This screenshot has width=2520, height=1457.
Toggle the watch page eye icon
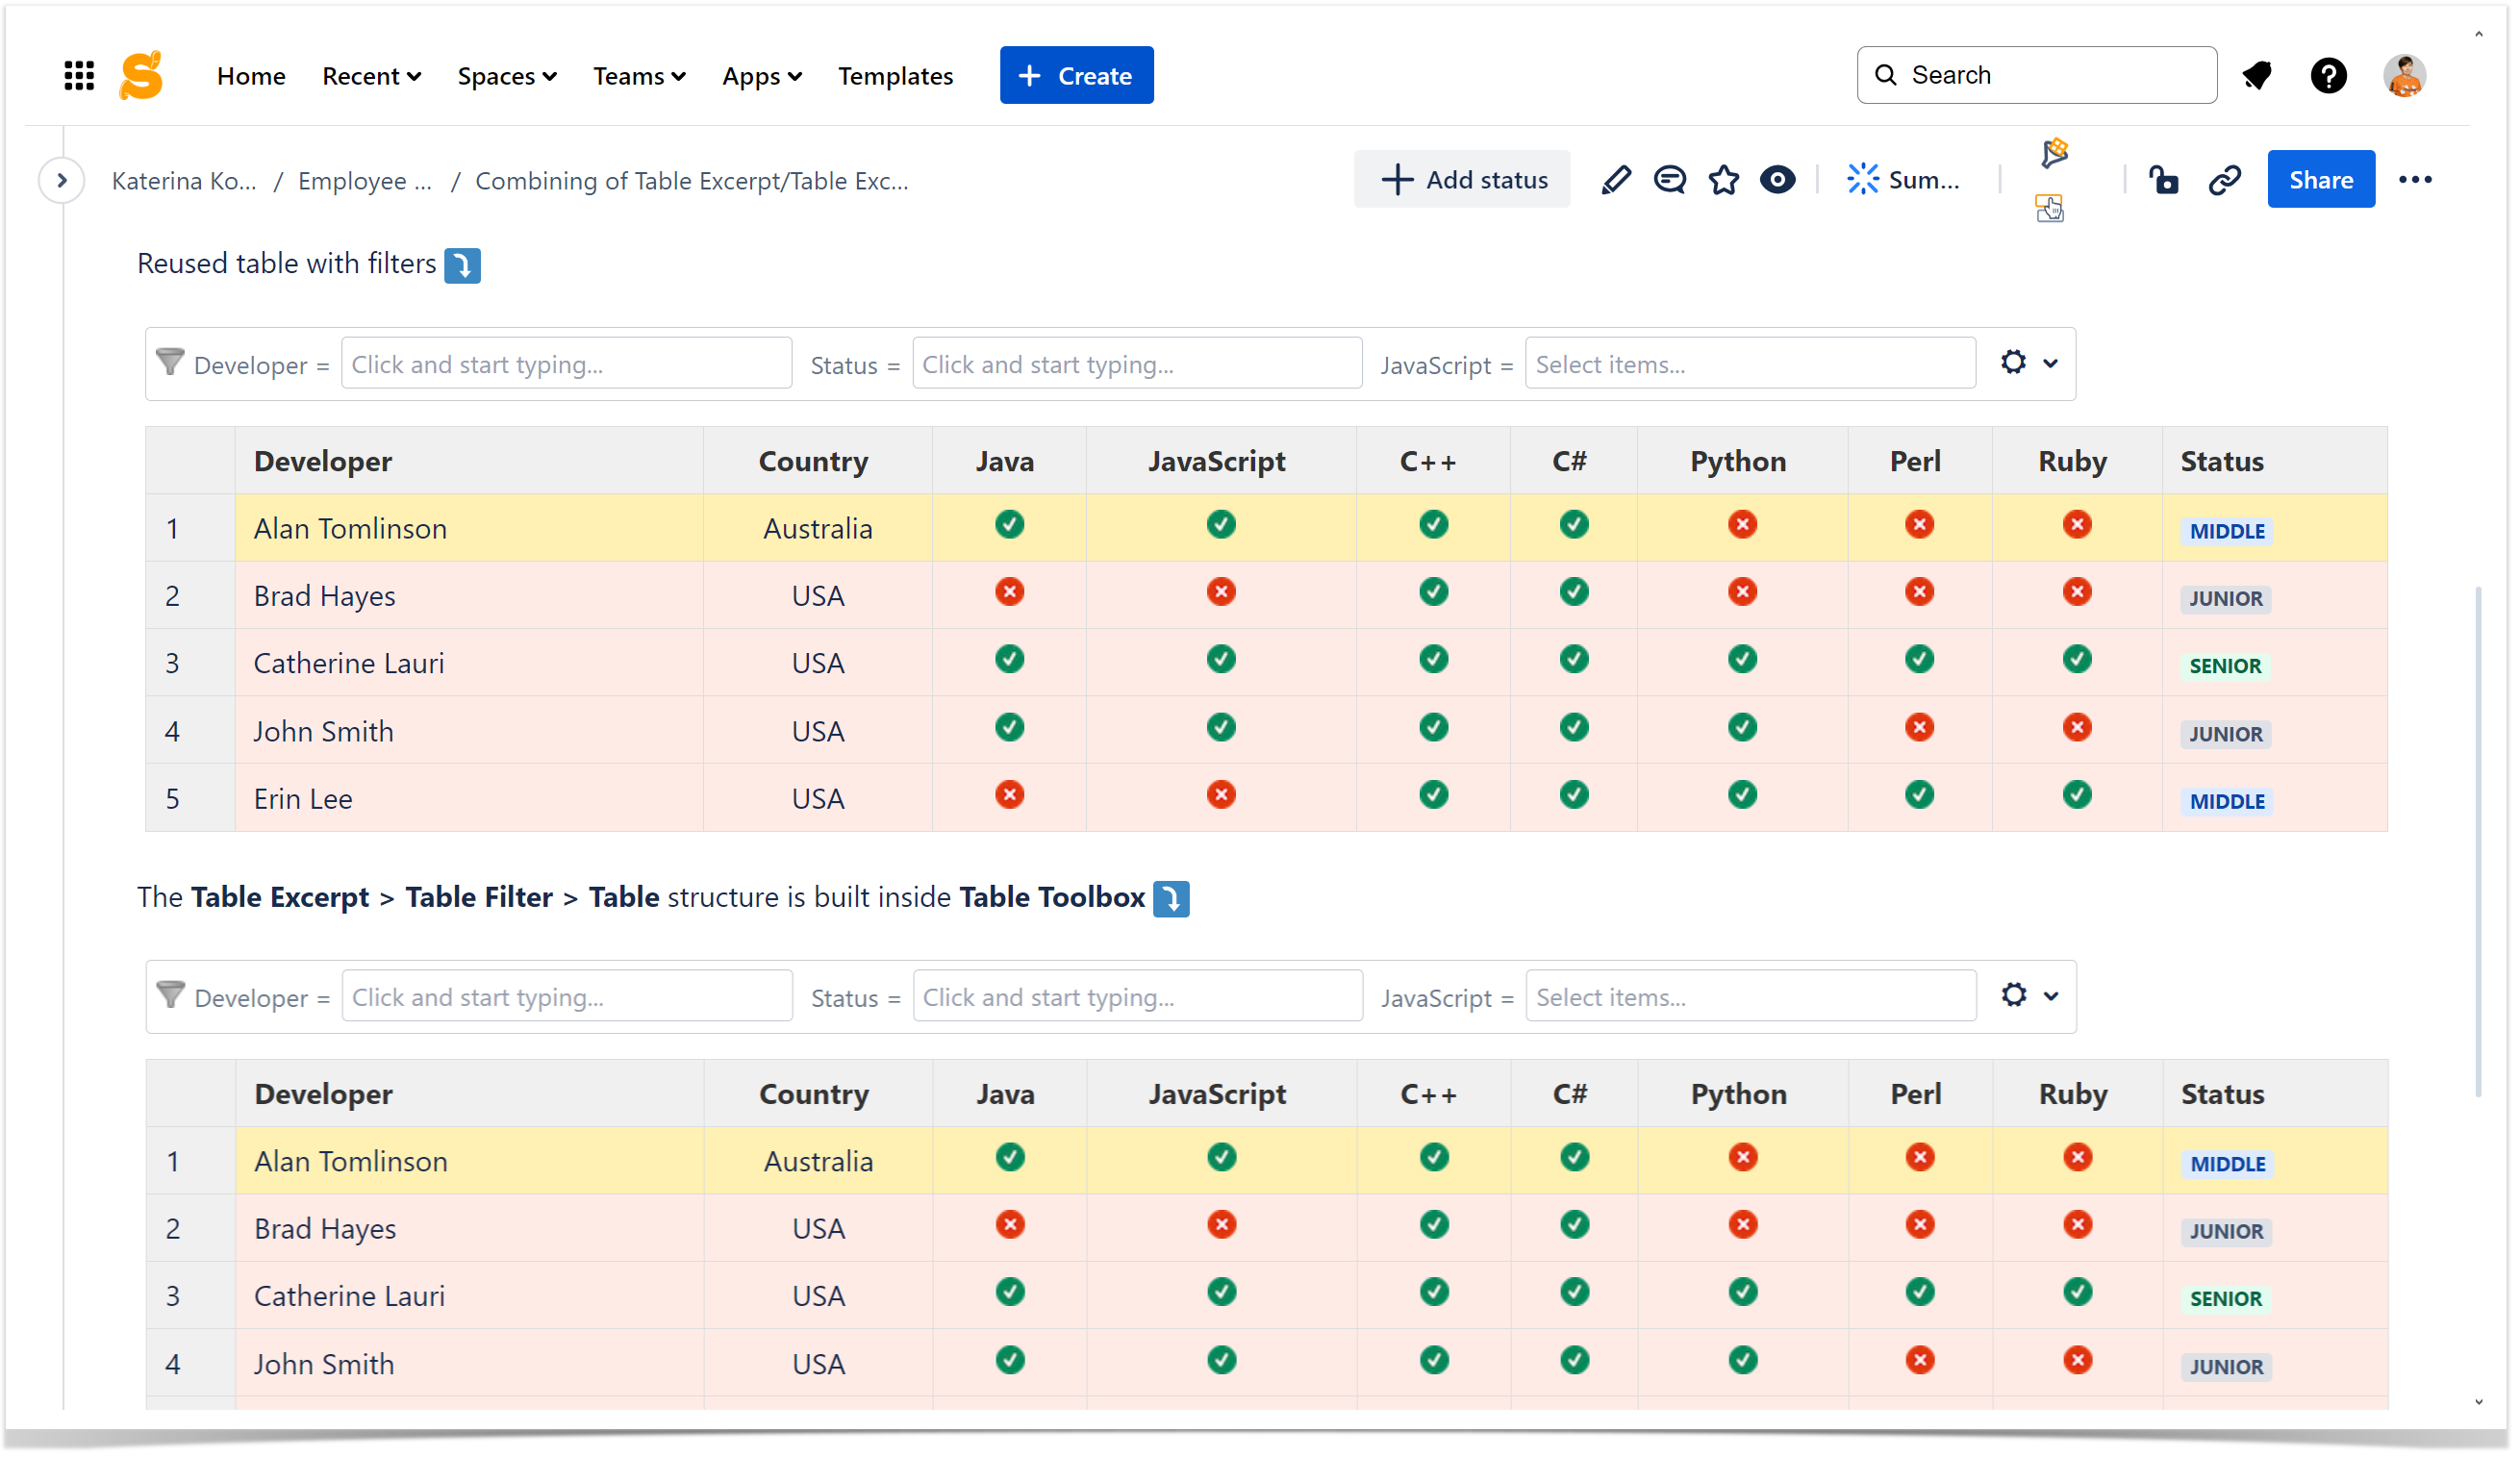[x=1777, y=180]
